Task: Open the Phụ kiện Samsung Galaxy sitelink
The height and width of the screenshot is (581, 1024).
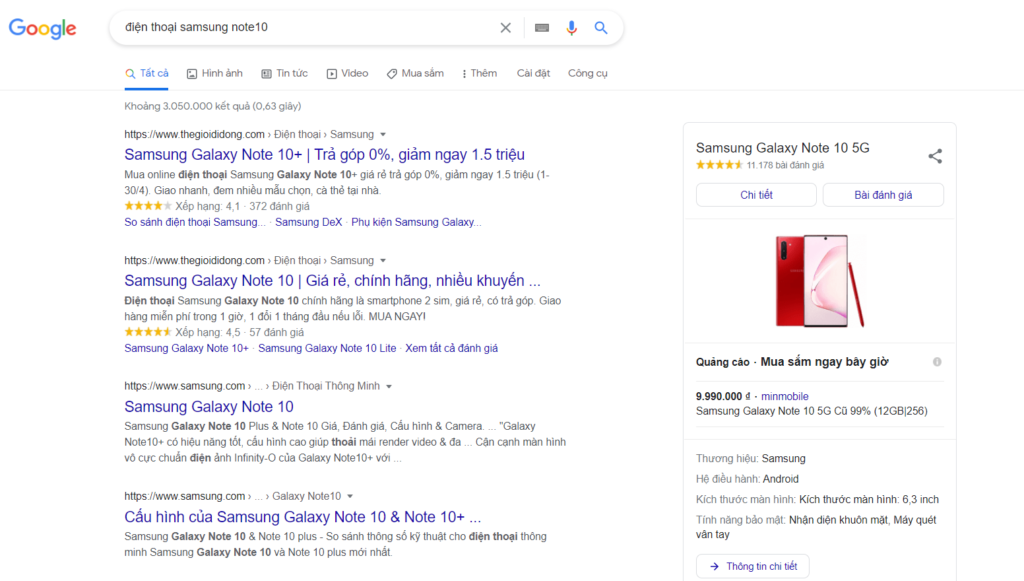Action: [416, 222]
